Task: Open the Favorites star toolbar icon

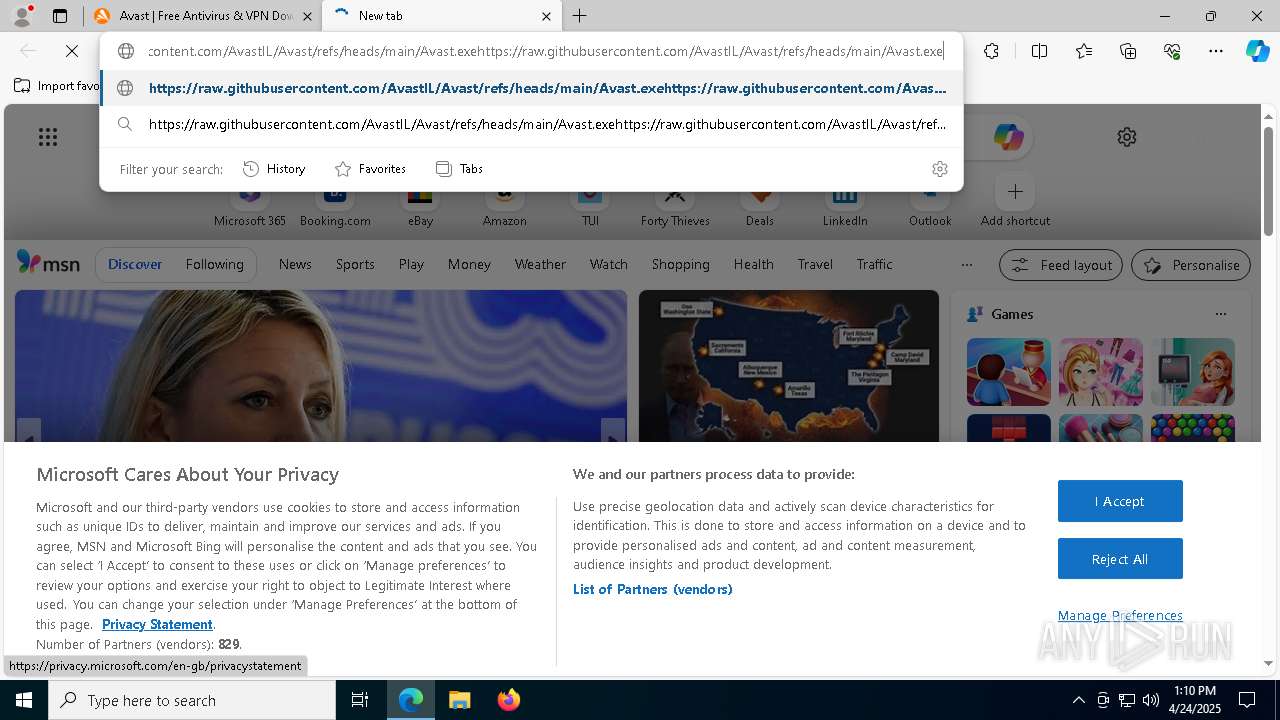Action: click(1084, 51)
